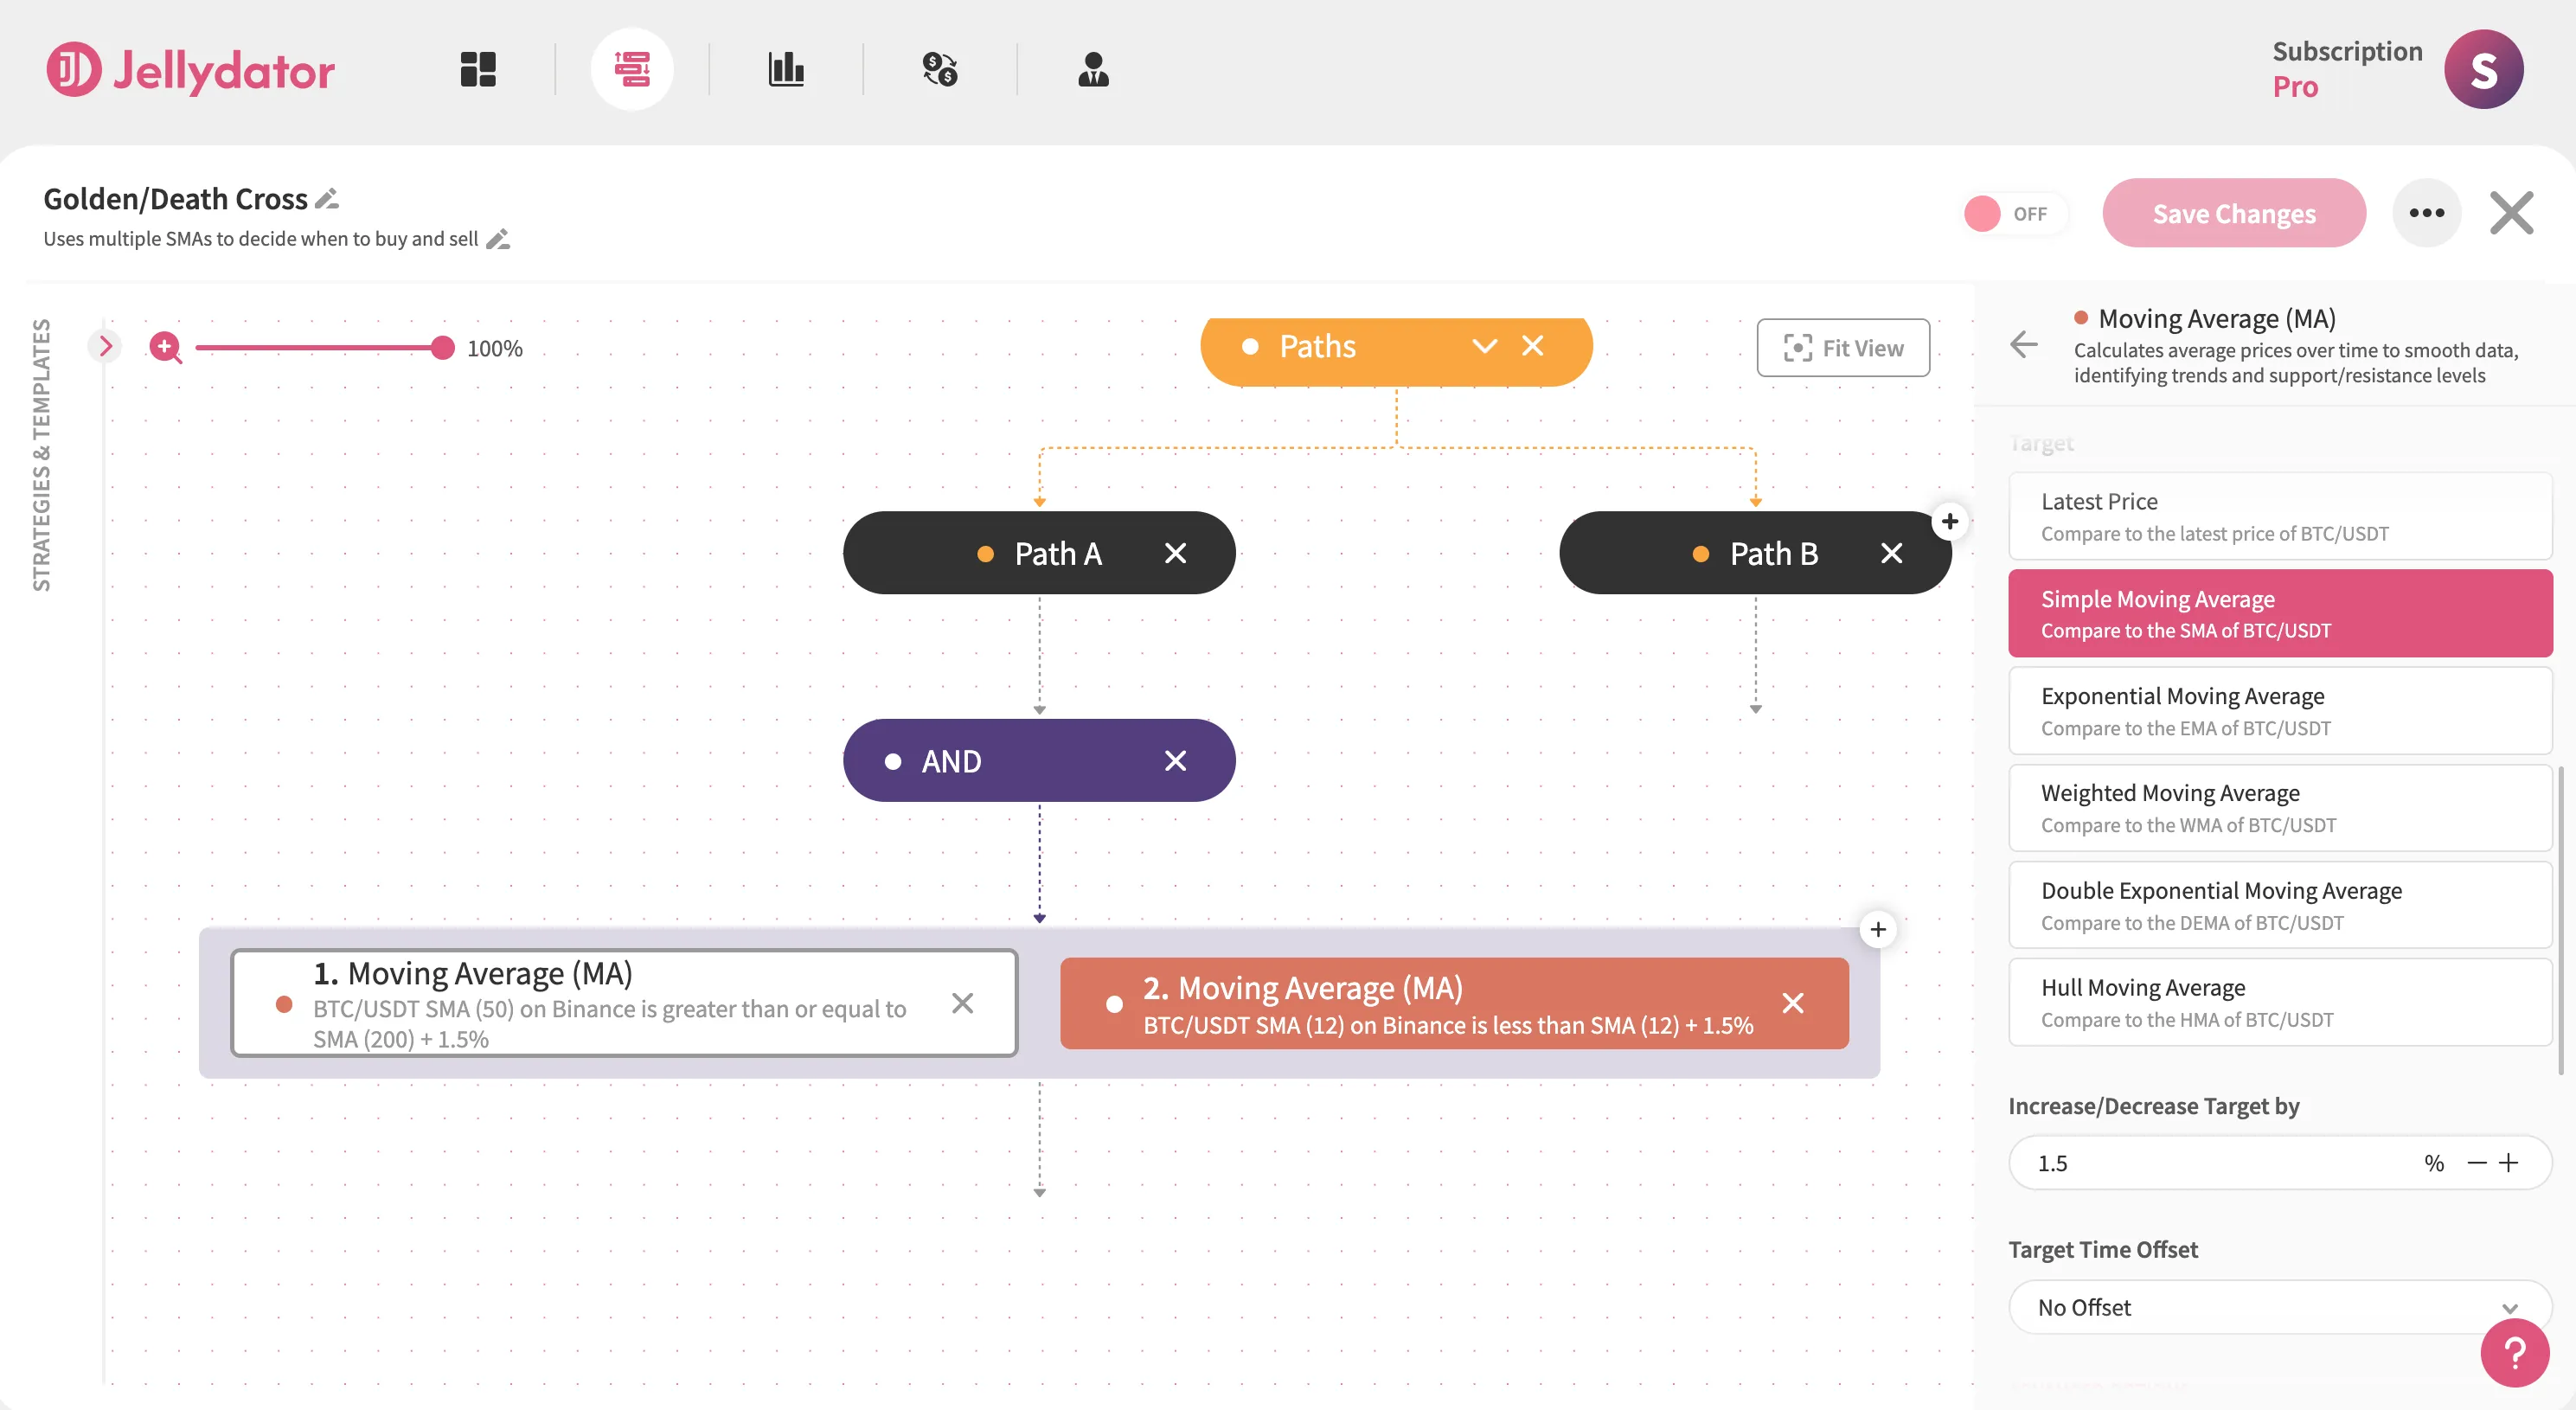Screen dimensions: 2576x1410
Task: Expand the Strategies & Templates sidebar
Action: point(105,346)
